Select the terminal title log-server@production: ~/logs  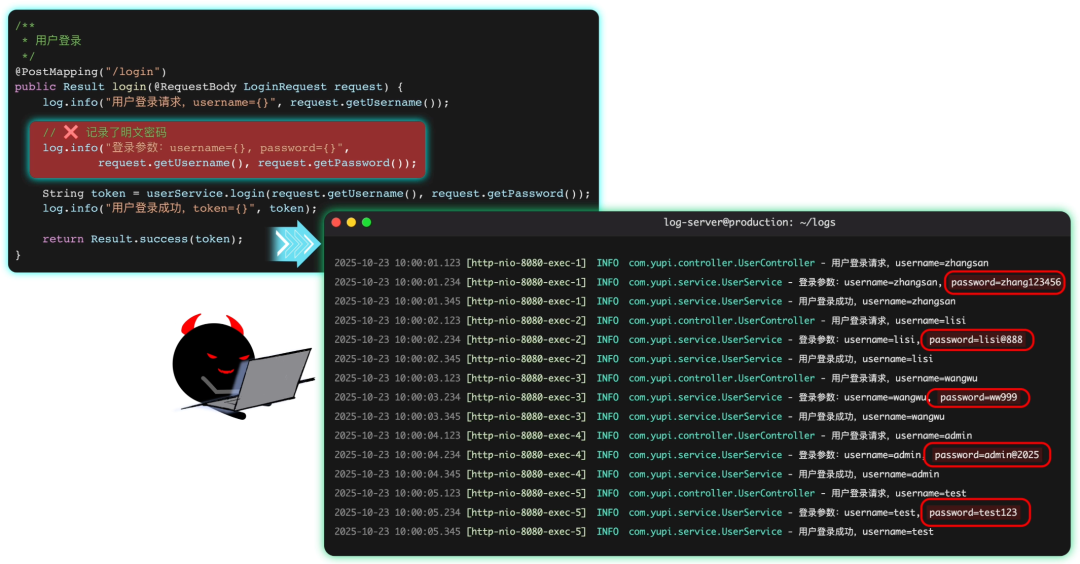pos(749,222)
